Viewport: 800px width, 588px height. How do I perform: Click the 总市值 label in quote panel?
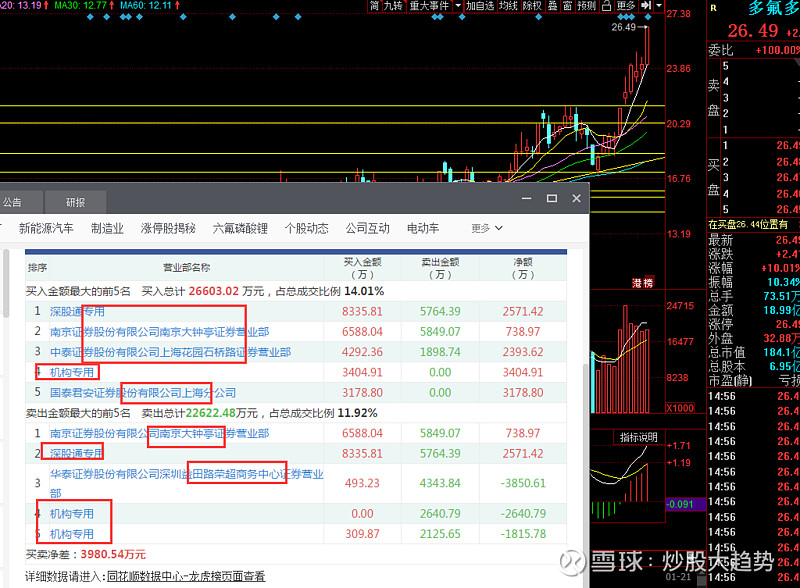point(727,352)
